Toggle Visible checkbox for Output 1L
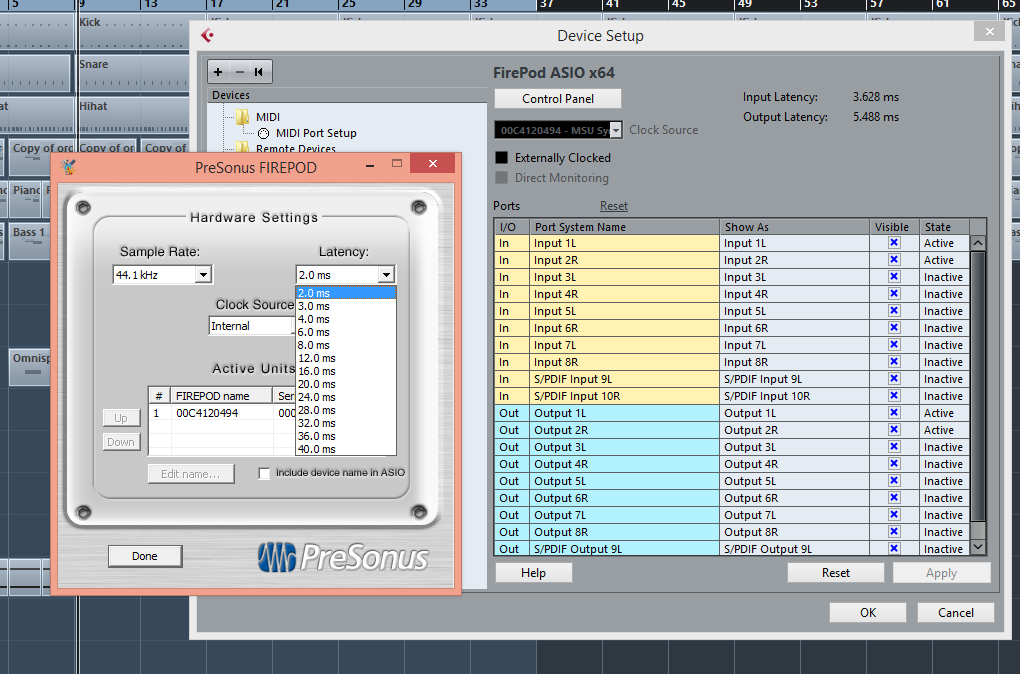 click(894, 412)
